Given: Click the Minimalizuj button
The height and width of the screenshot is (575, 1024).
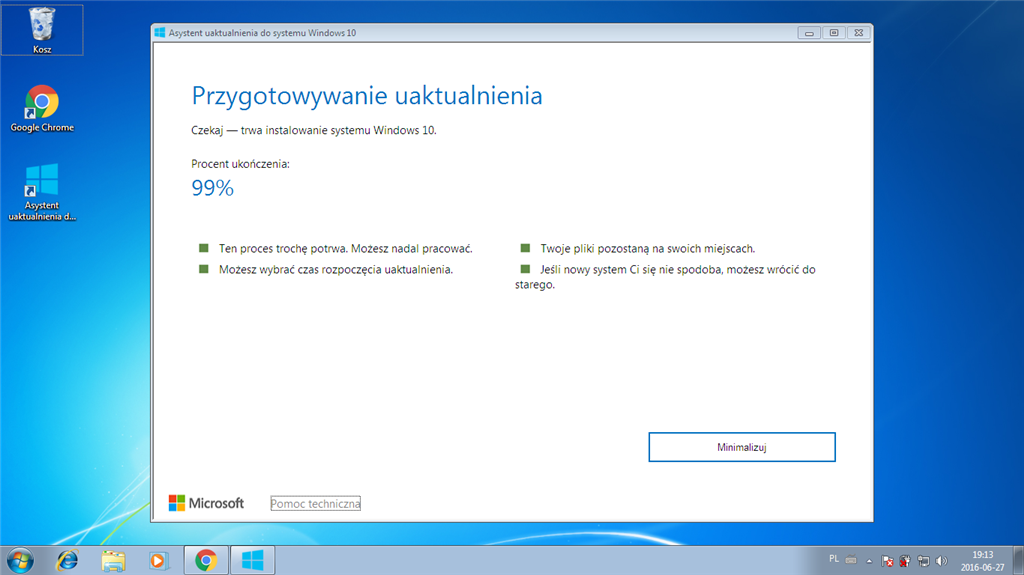Looking at the screenshot, I should click(x=741, y=447).
